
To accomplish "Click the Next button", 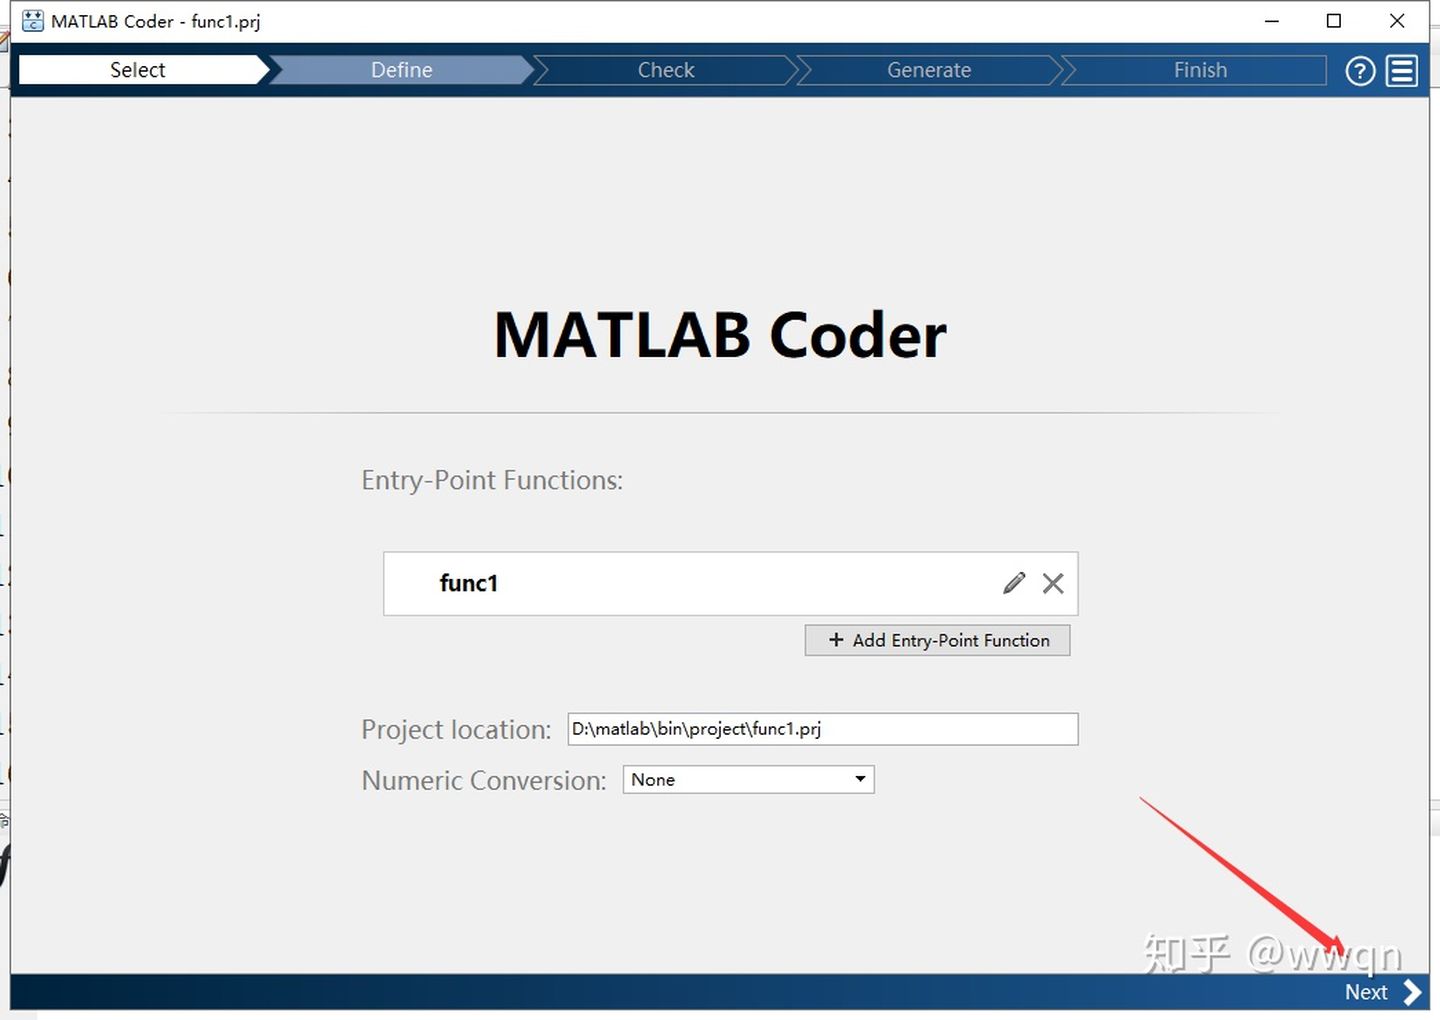I will point(1382,992).
